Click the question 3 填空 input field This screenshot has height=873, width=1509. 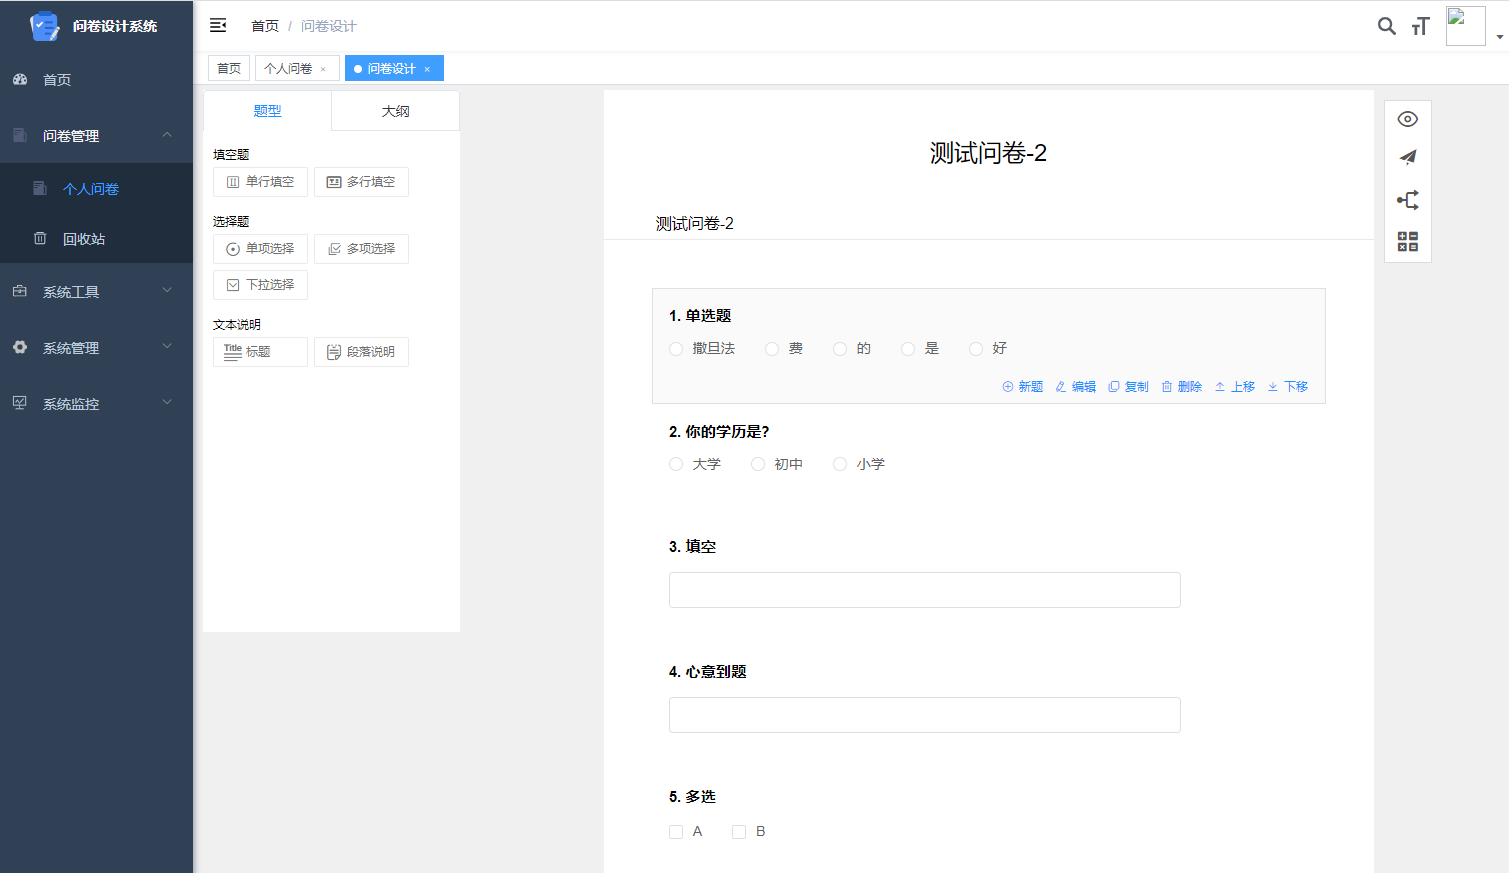click(x=924, y=590)
